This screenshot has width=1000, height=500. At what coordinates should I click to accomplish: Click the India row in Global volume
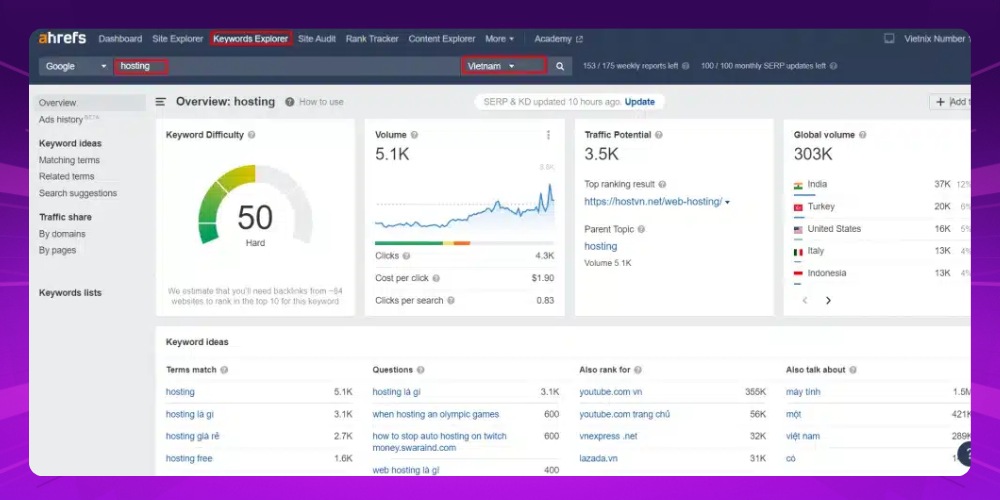point(882,185)
